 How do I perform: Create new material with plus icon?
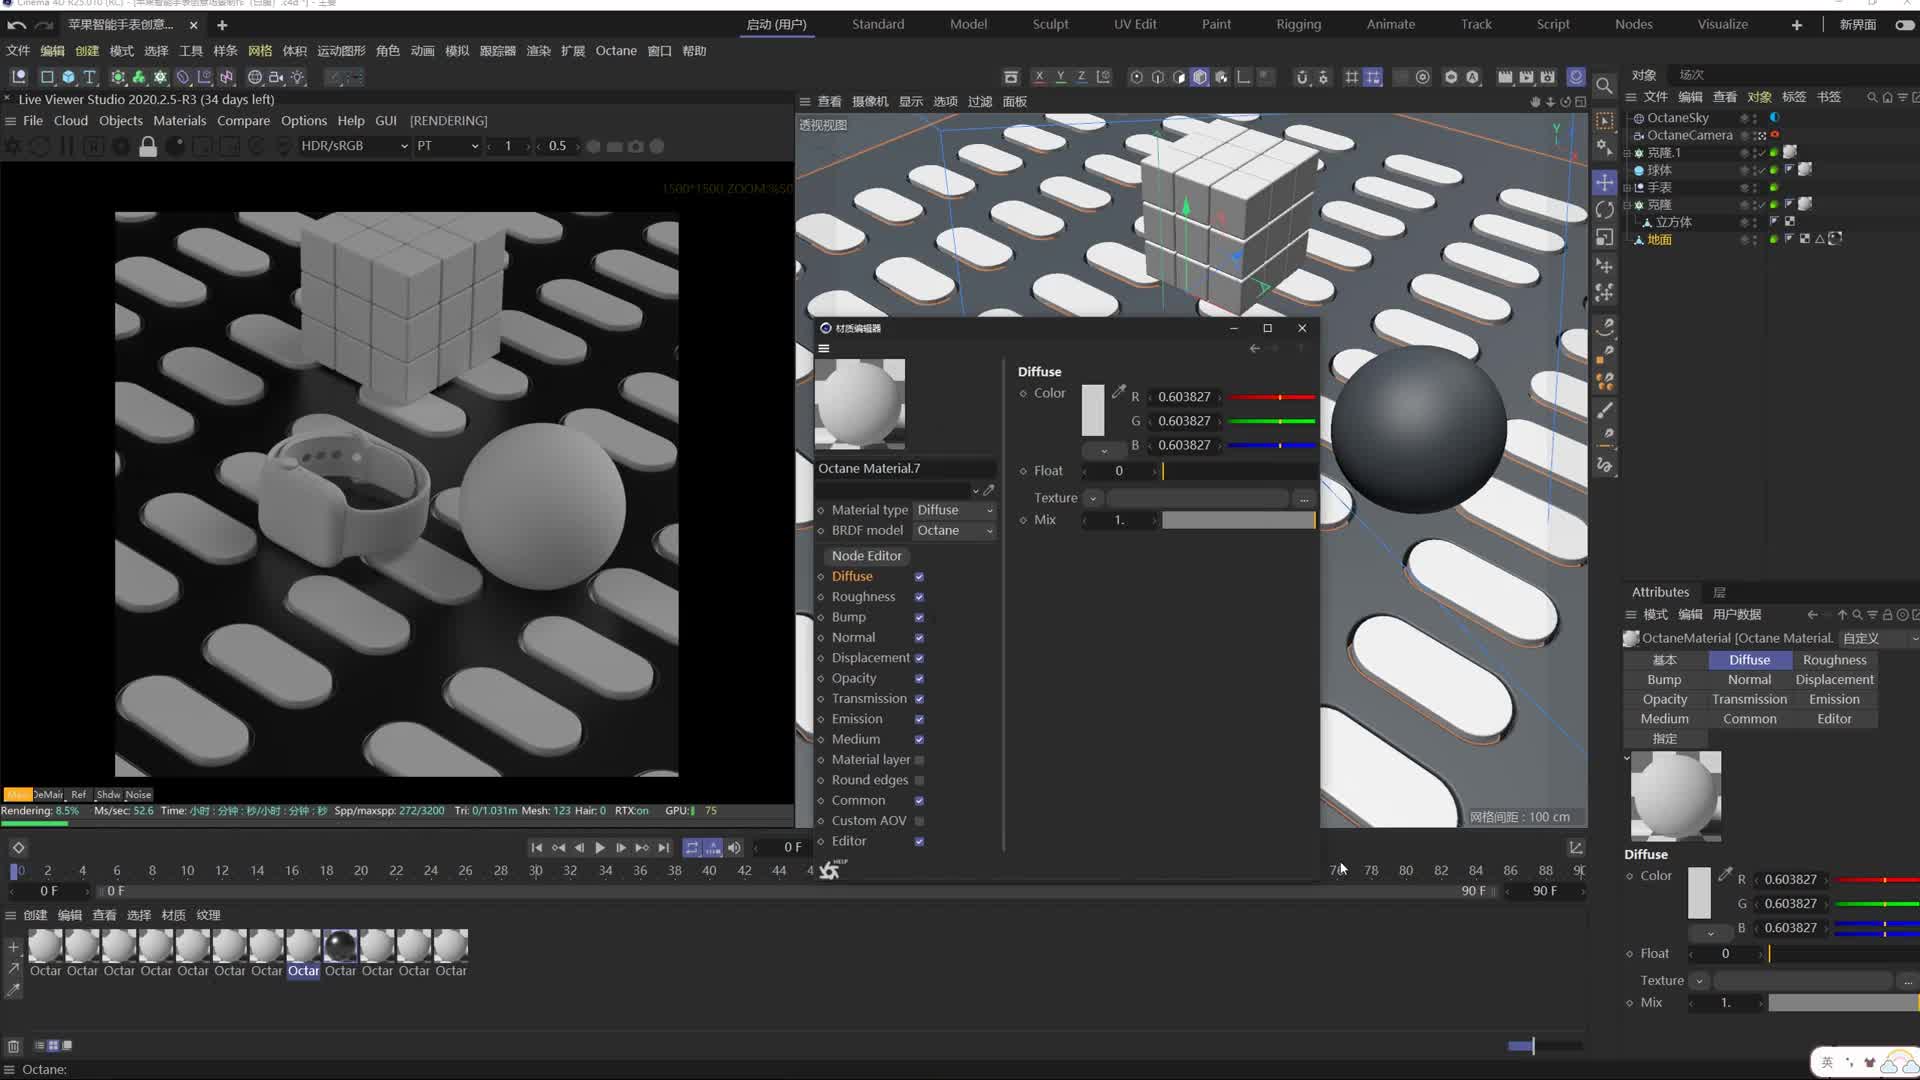14,947
